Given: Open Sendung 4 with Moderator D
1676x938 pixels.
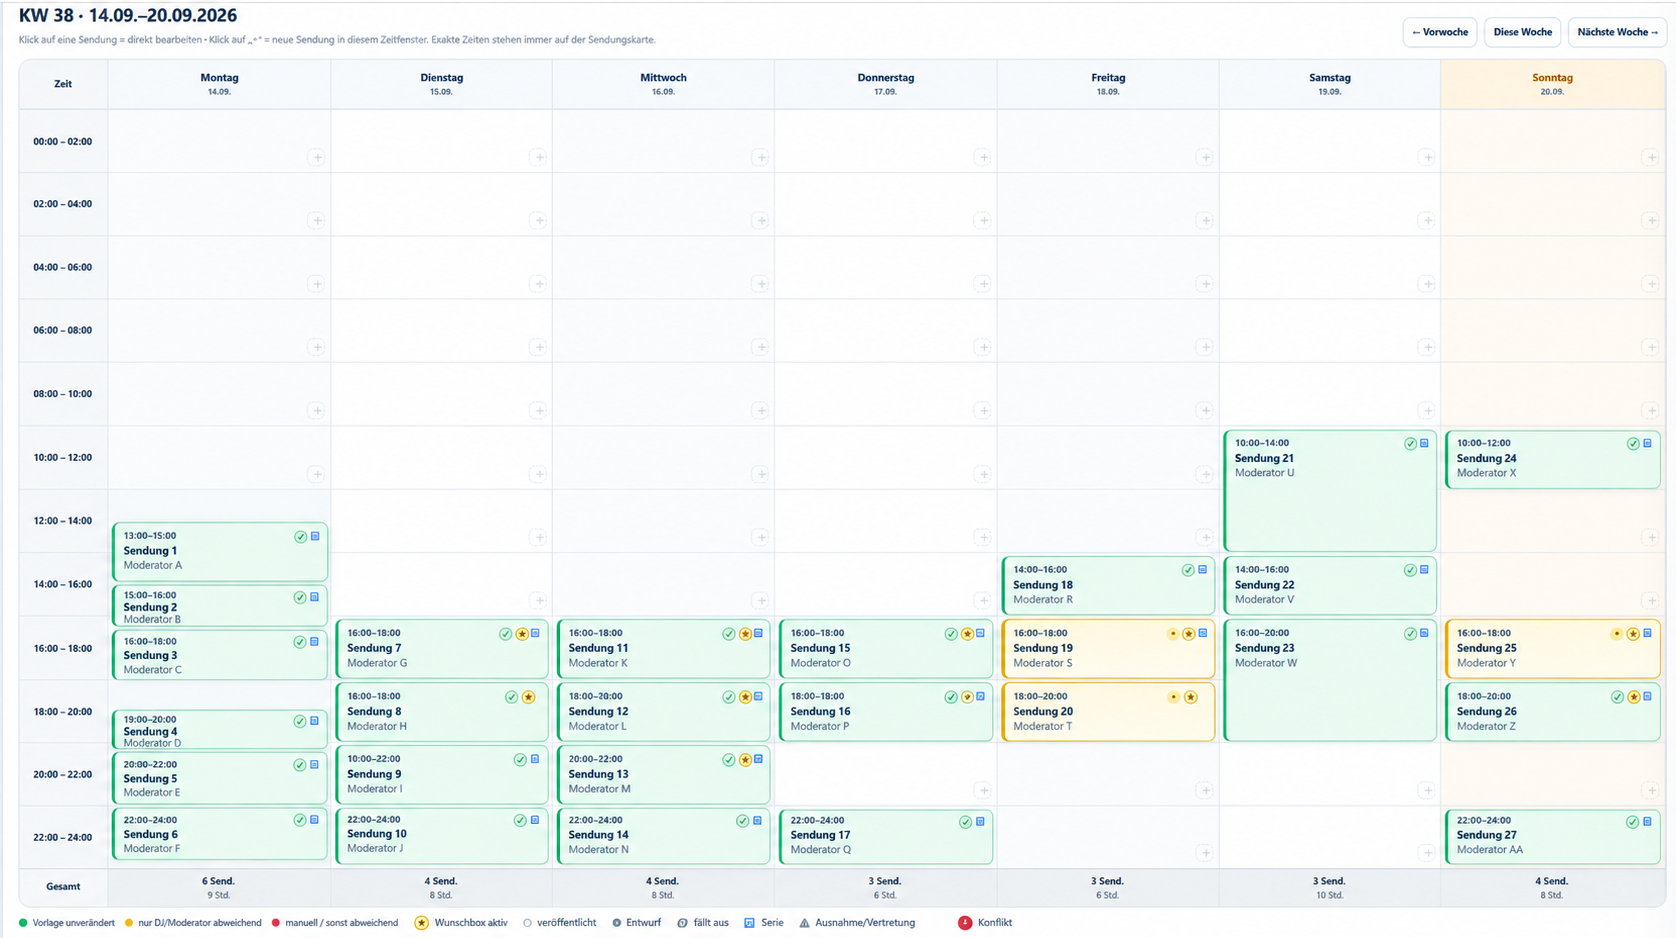Looking at the screenshot, I should point(220,730).
